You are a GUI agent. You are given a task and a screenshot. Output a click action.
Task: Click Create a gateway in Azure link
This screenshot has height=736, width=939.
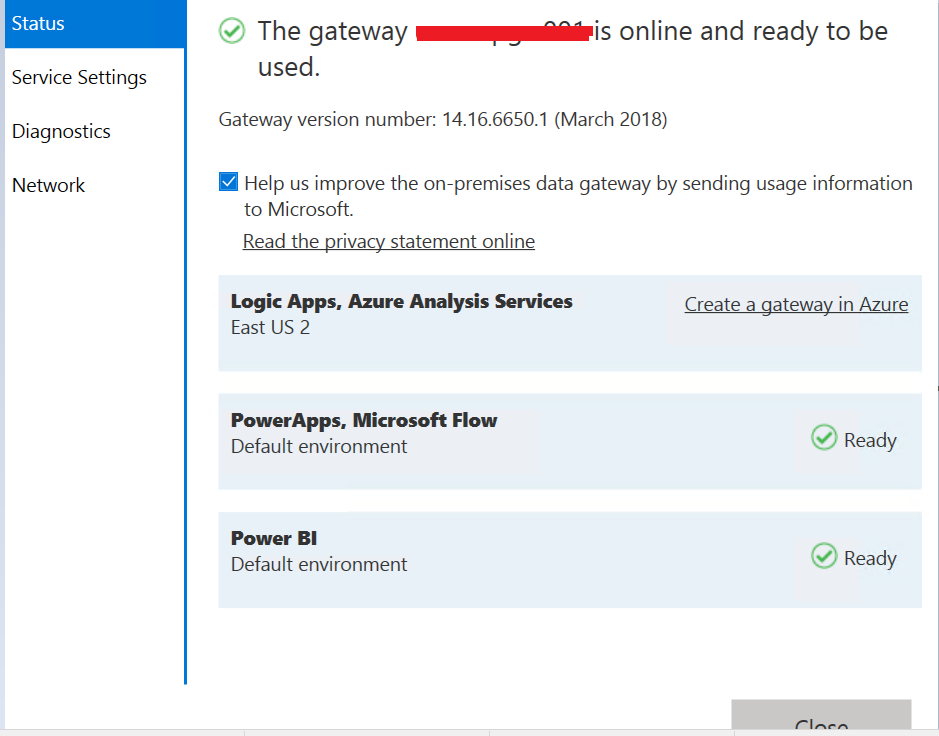(796, 304)
